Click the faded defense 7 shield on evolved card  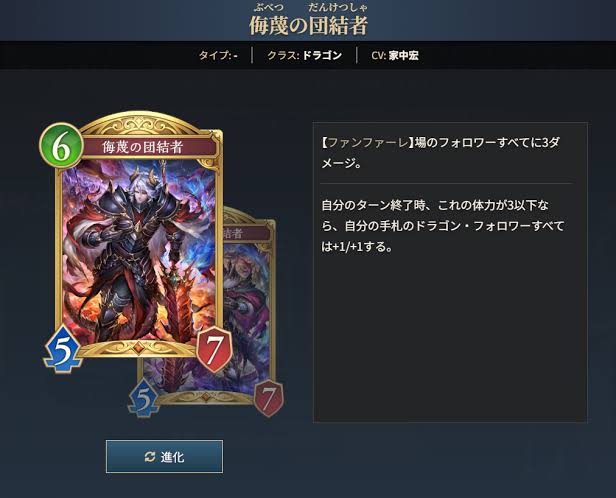(268, 399)
